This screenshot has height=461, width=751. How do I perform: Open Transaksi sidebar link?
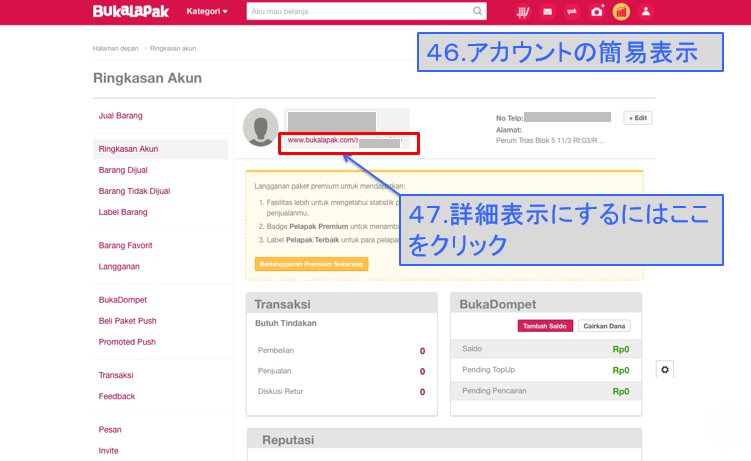point(116,375)
